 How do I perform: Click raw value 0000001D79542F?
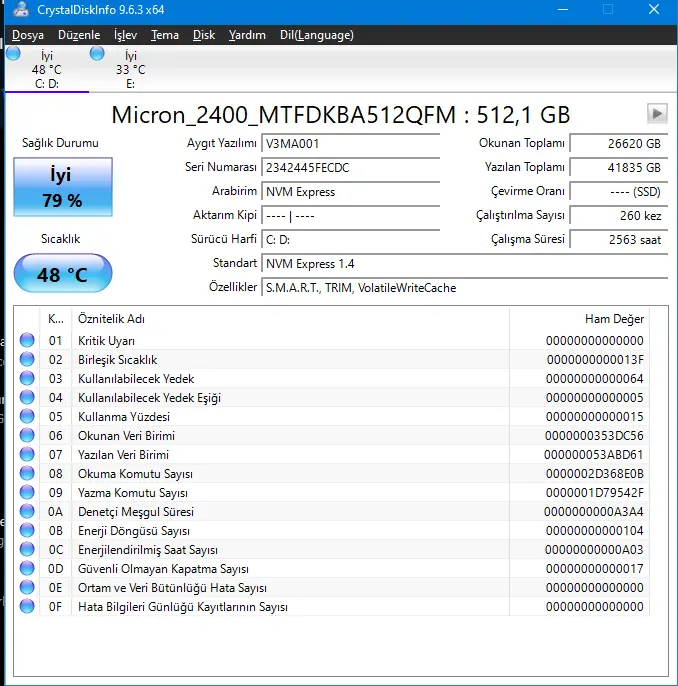594,493
